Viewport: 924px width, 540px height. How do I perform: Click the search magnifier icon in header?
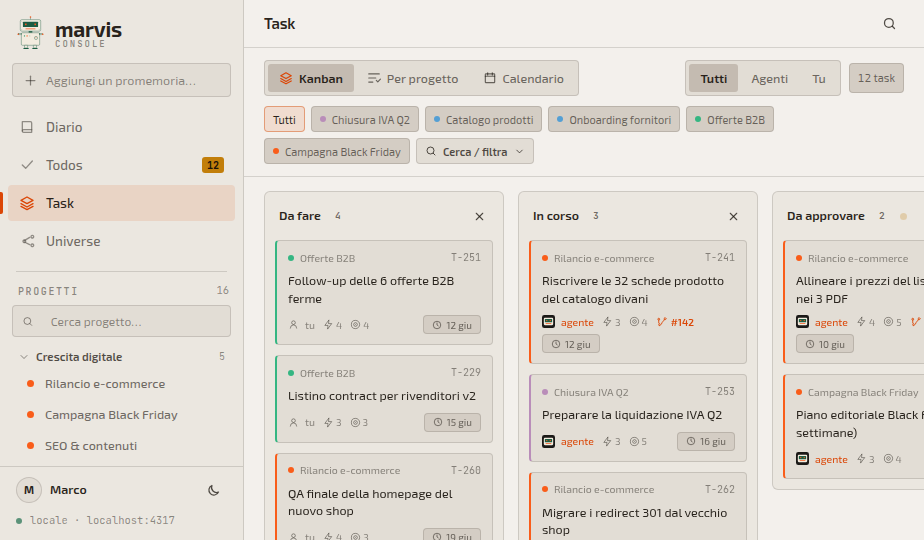coord(889,24)
